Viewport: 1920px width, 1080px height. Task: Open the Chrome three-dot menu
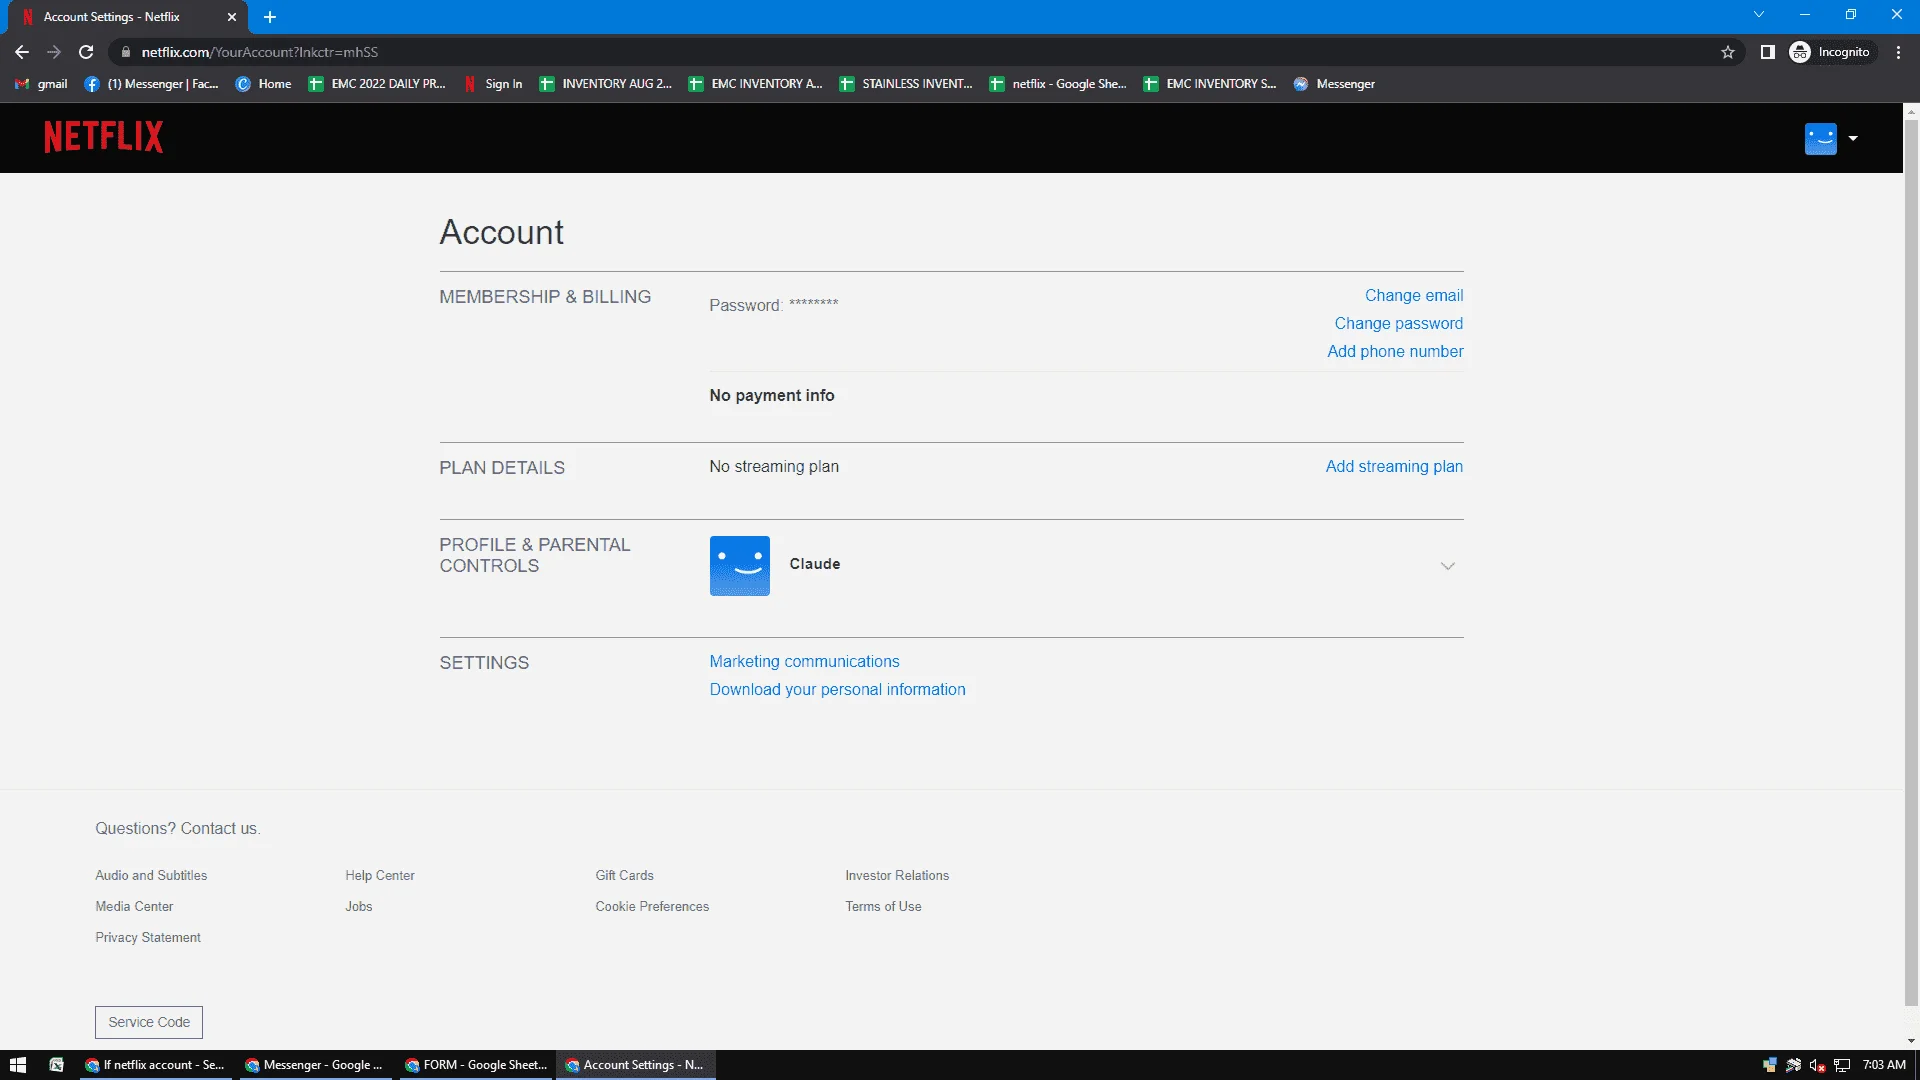1898,52
